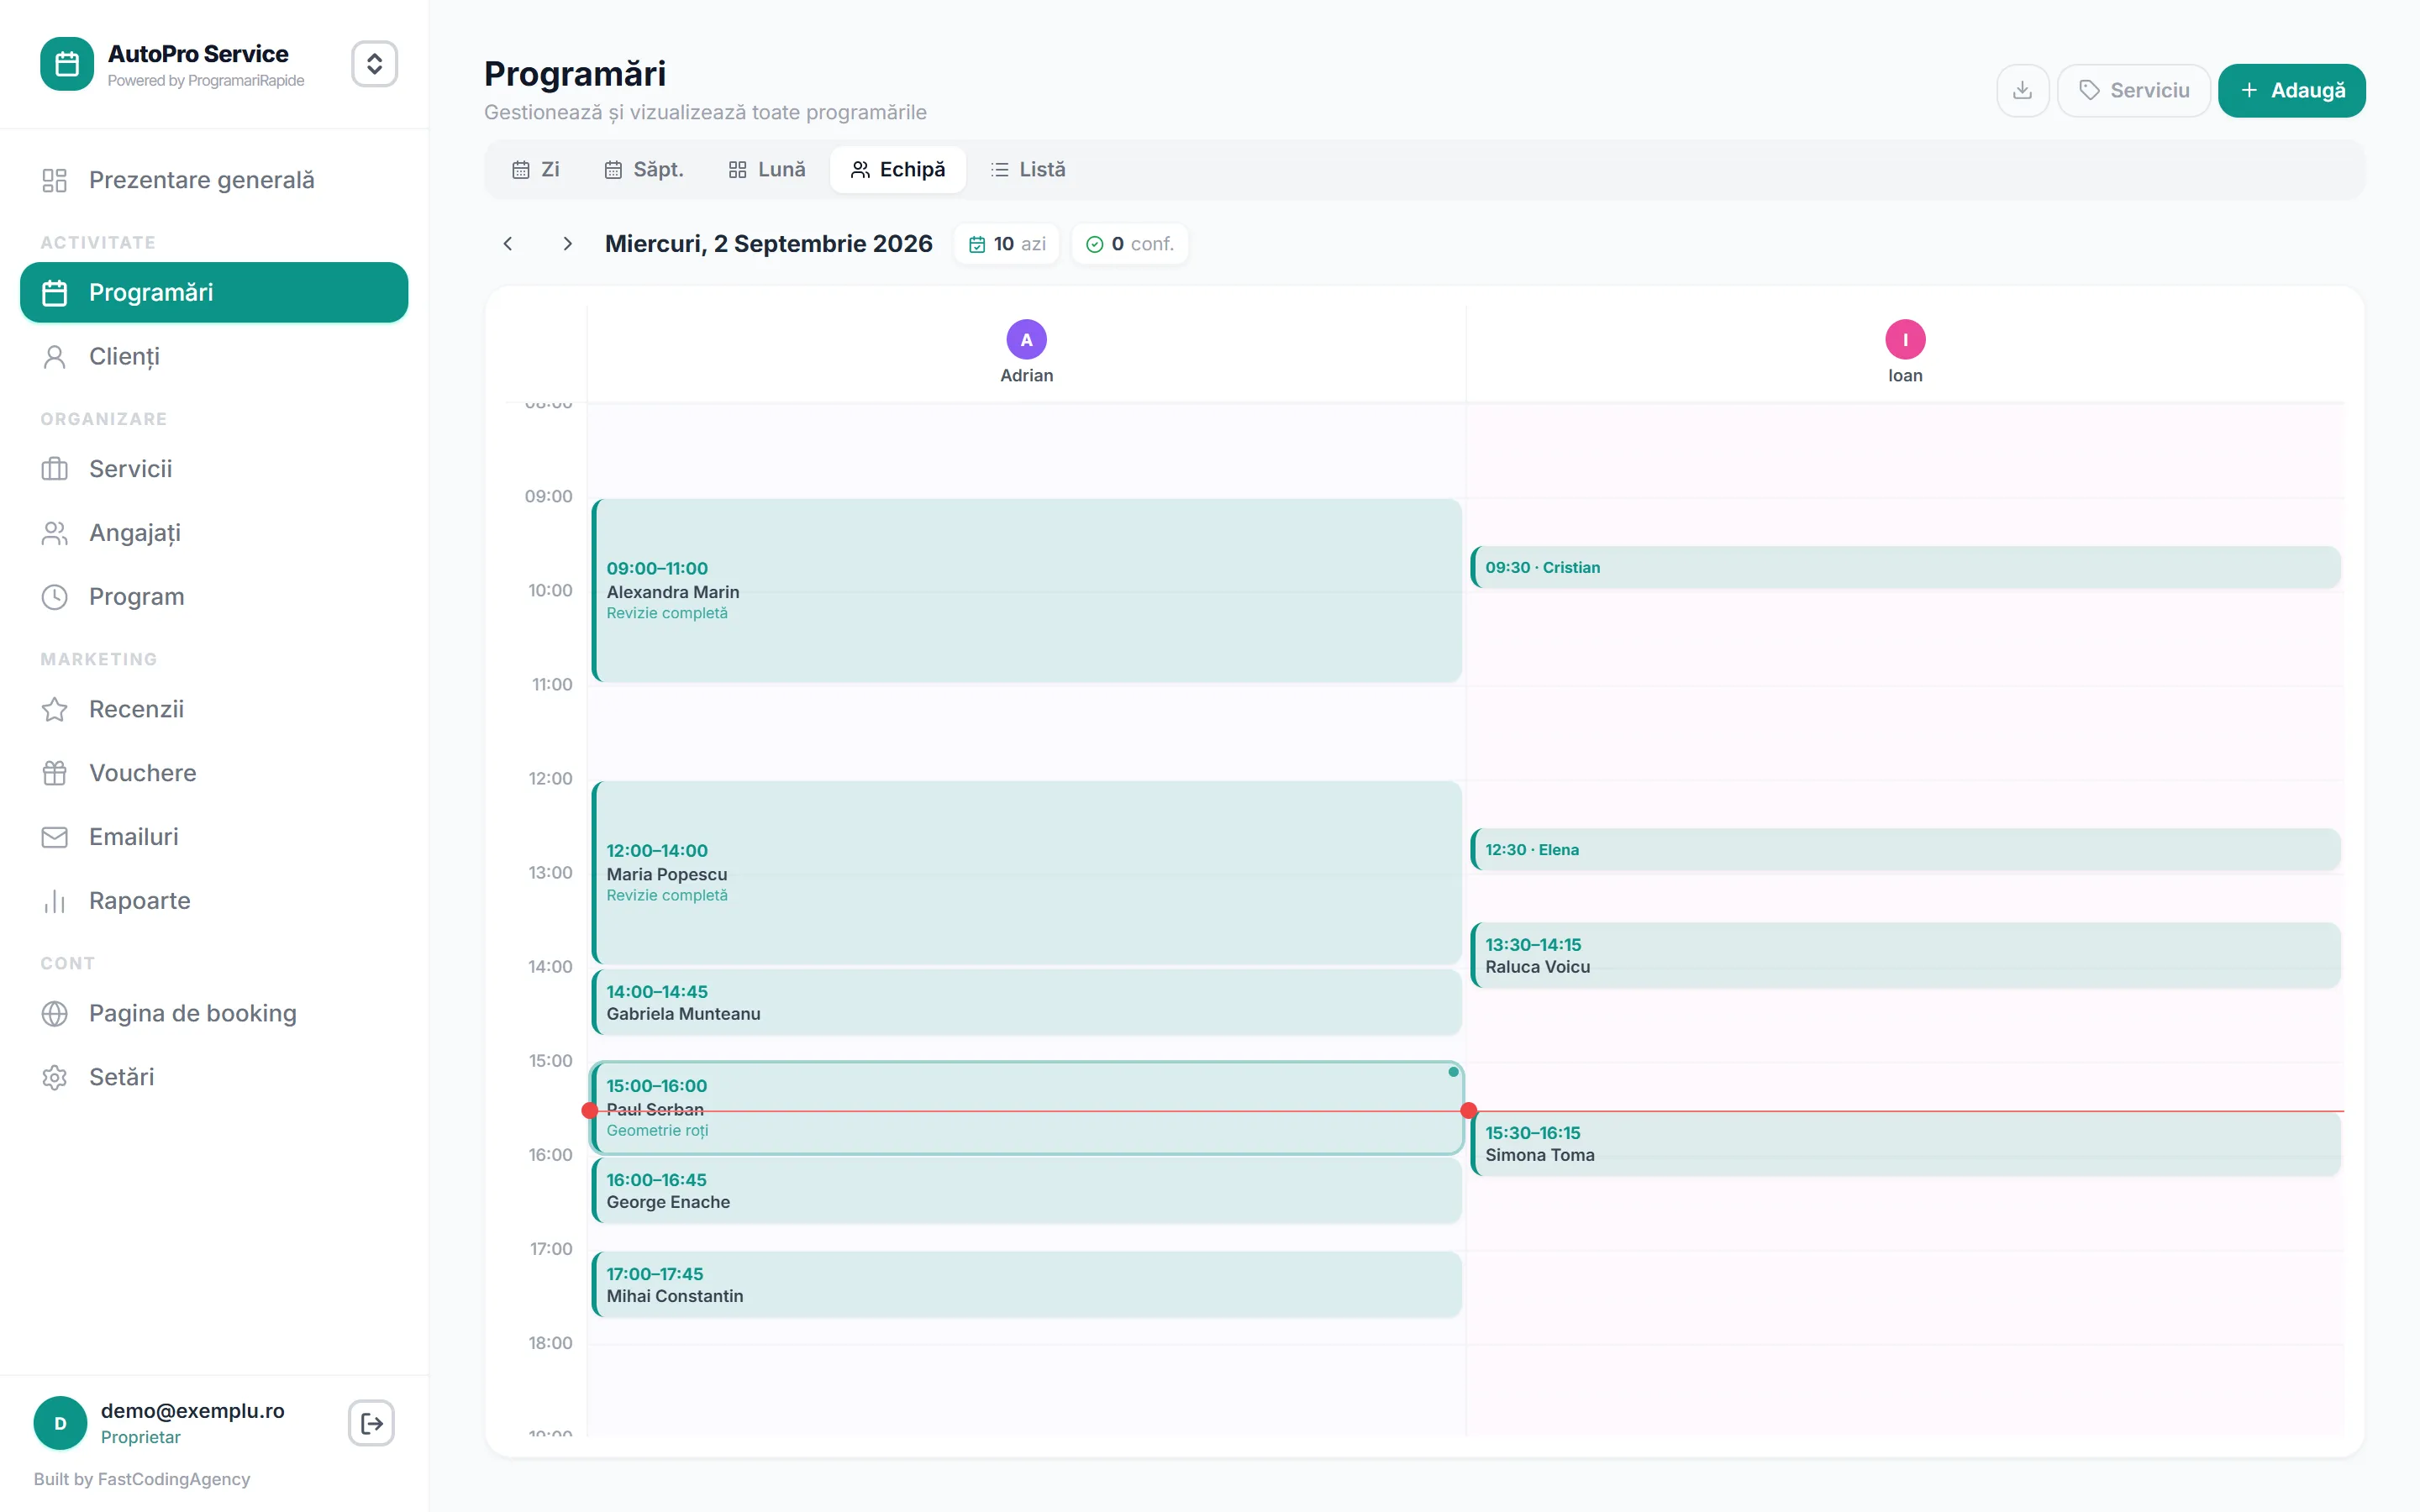
Task: Go to previous day with left chevron
Action: tap(508, 244)
